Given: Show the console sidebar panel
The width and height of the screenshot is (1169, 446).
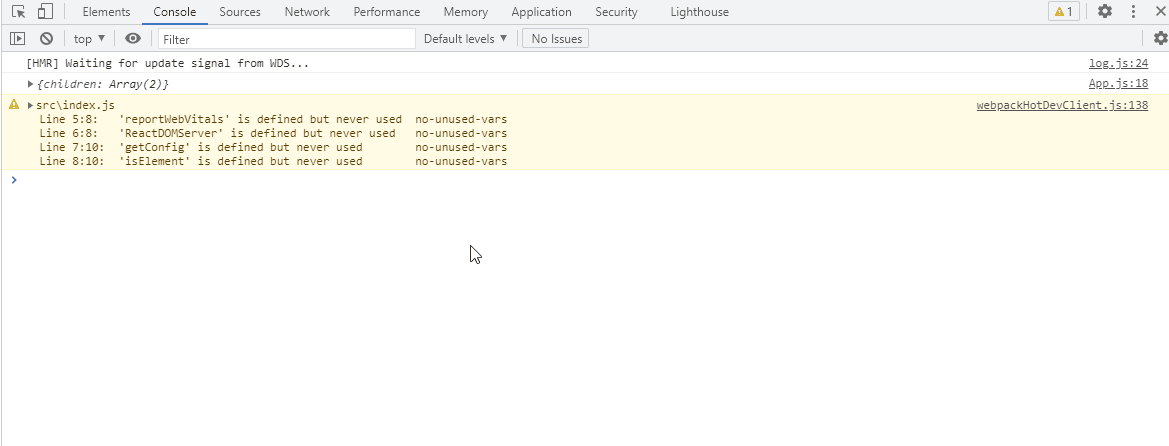Looking at the screenshot, I should pos(18,39).
